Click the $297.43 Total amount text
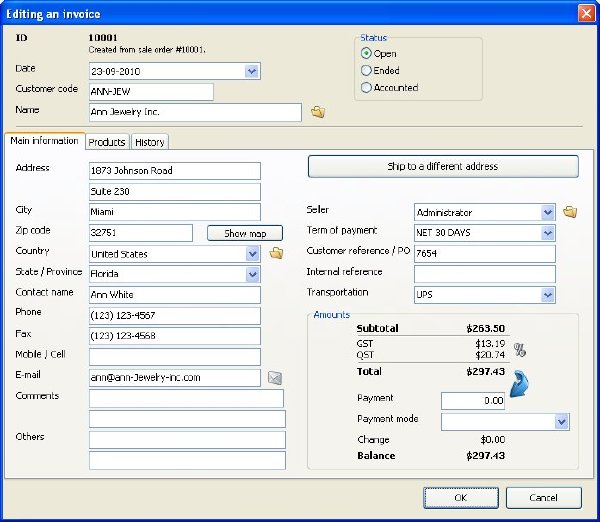Image resolution: width=600 pixels, height=522 pixels. [486, 372]
